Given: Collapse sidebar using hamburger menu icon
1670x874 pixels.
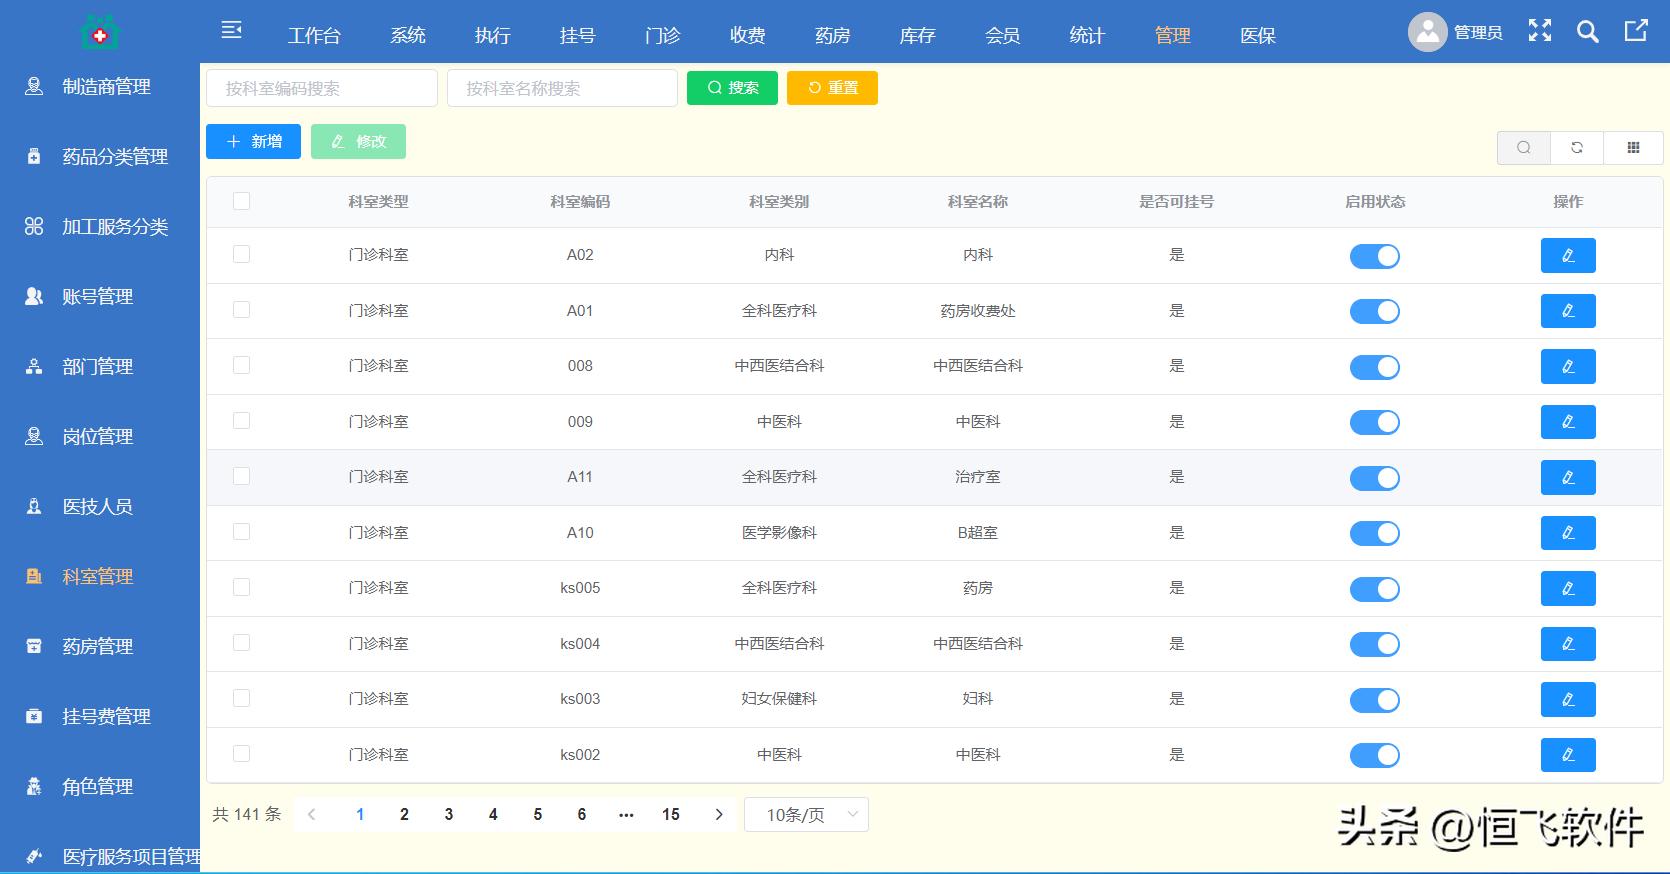Looking at the screenshot, I should (x=231, y=31).
